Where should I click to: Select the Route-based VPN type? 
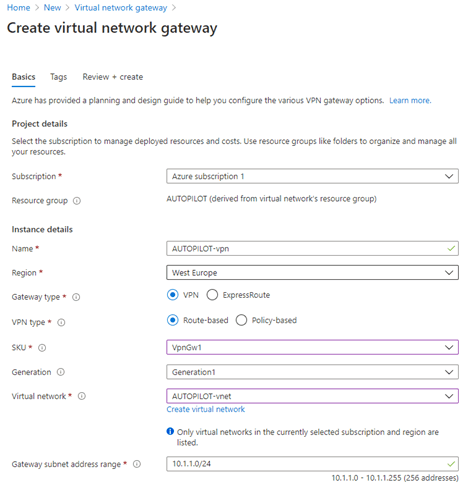(172, 320)
